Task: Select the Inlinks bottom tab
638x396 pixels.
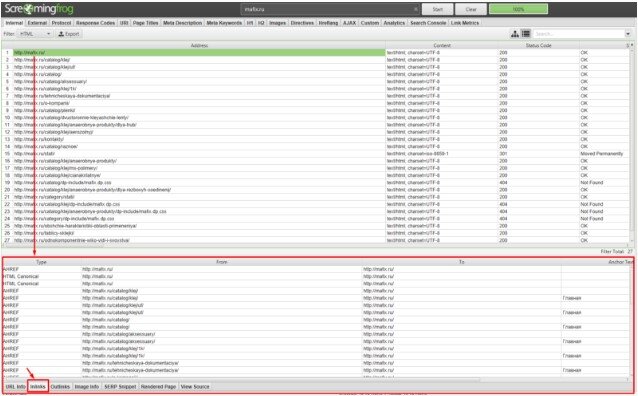Action: (38, 386)
